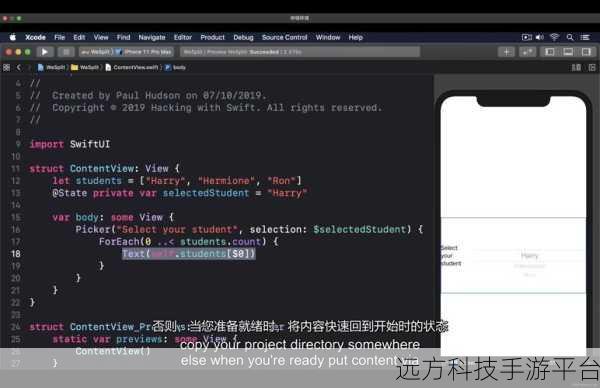The image size is (600, 388).
Task: Open ContentView.swift jump bar menu
Action: click(x=132, y=68)
